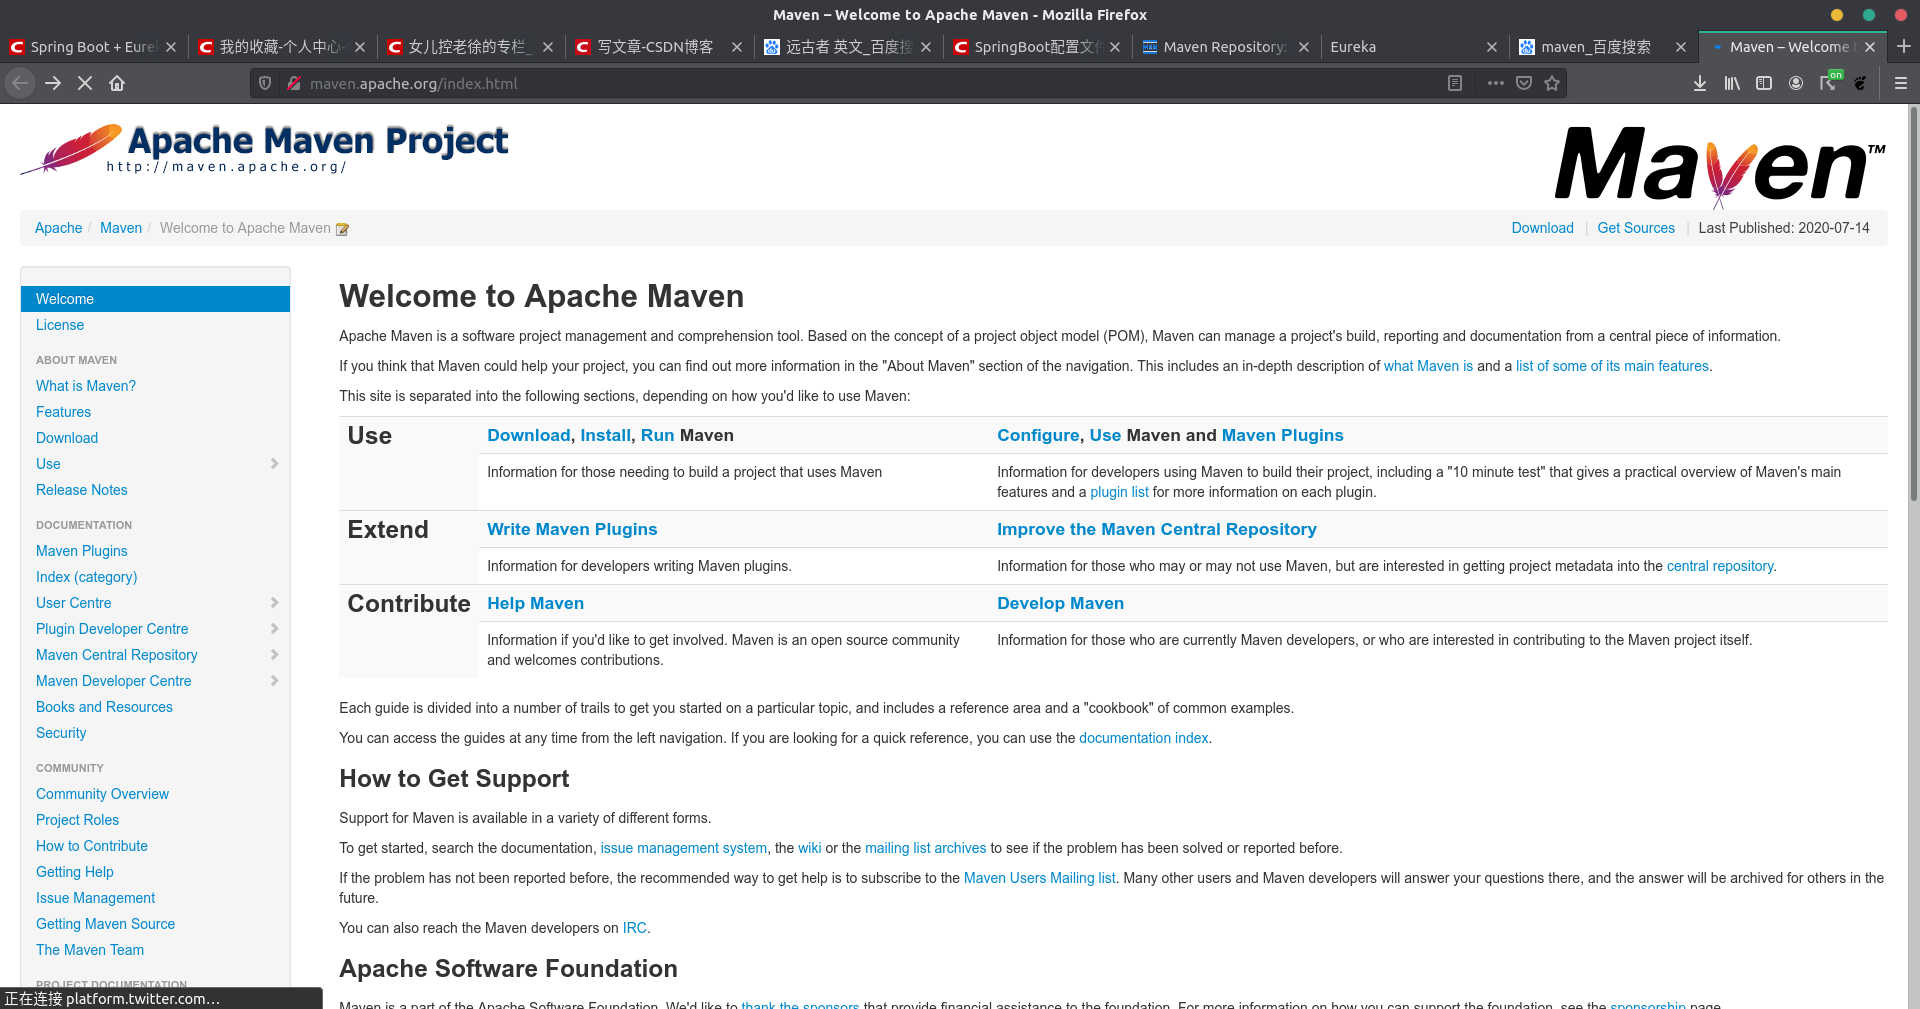Image resolution: width=1920 pixels, height=1009 pixels.
Task: Open a new tab with plus button
Action: pyautogui.click(x=1904, y=46)
